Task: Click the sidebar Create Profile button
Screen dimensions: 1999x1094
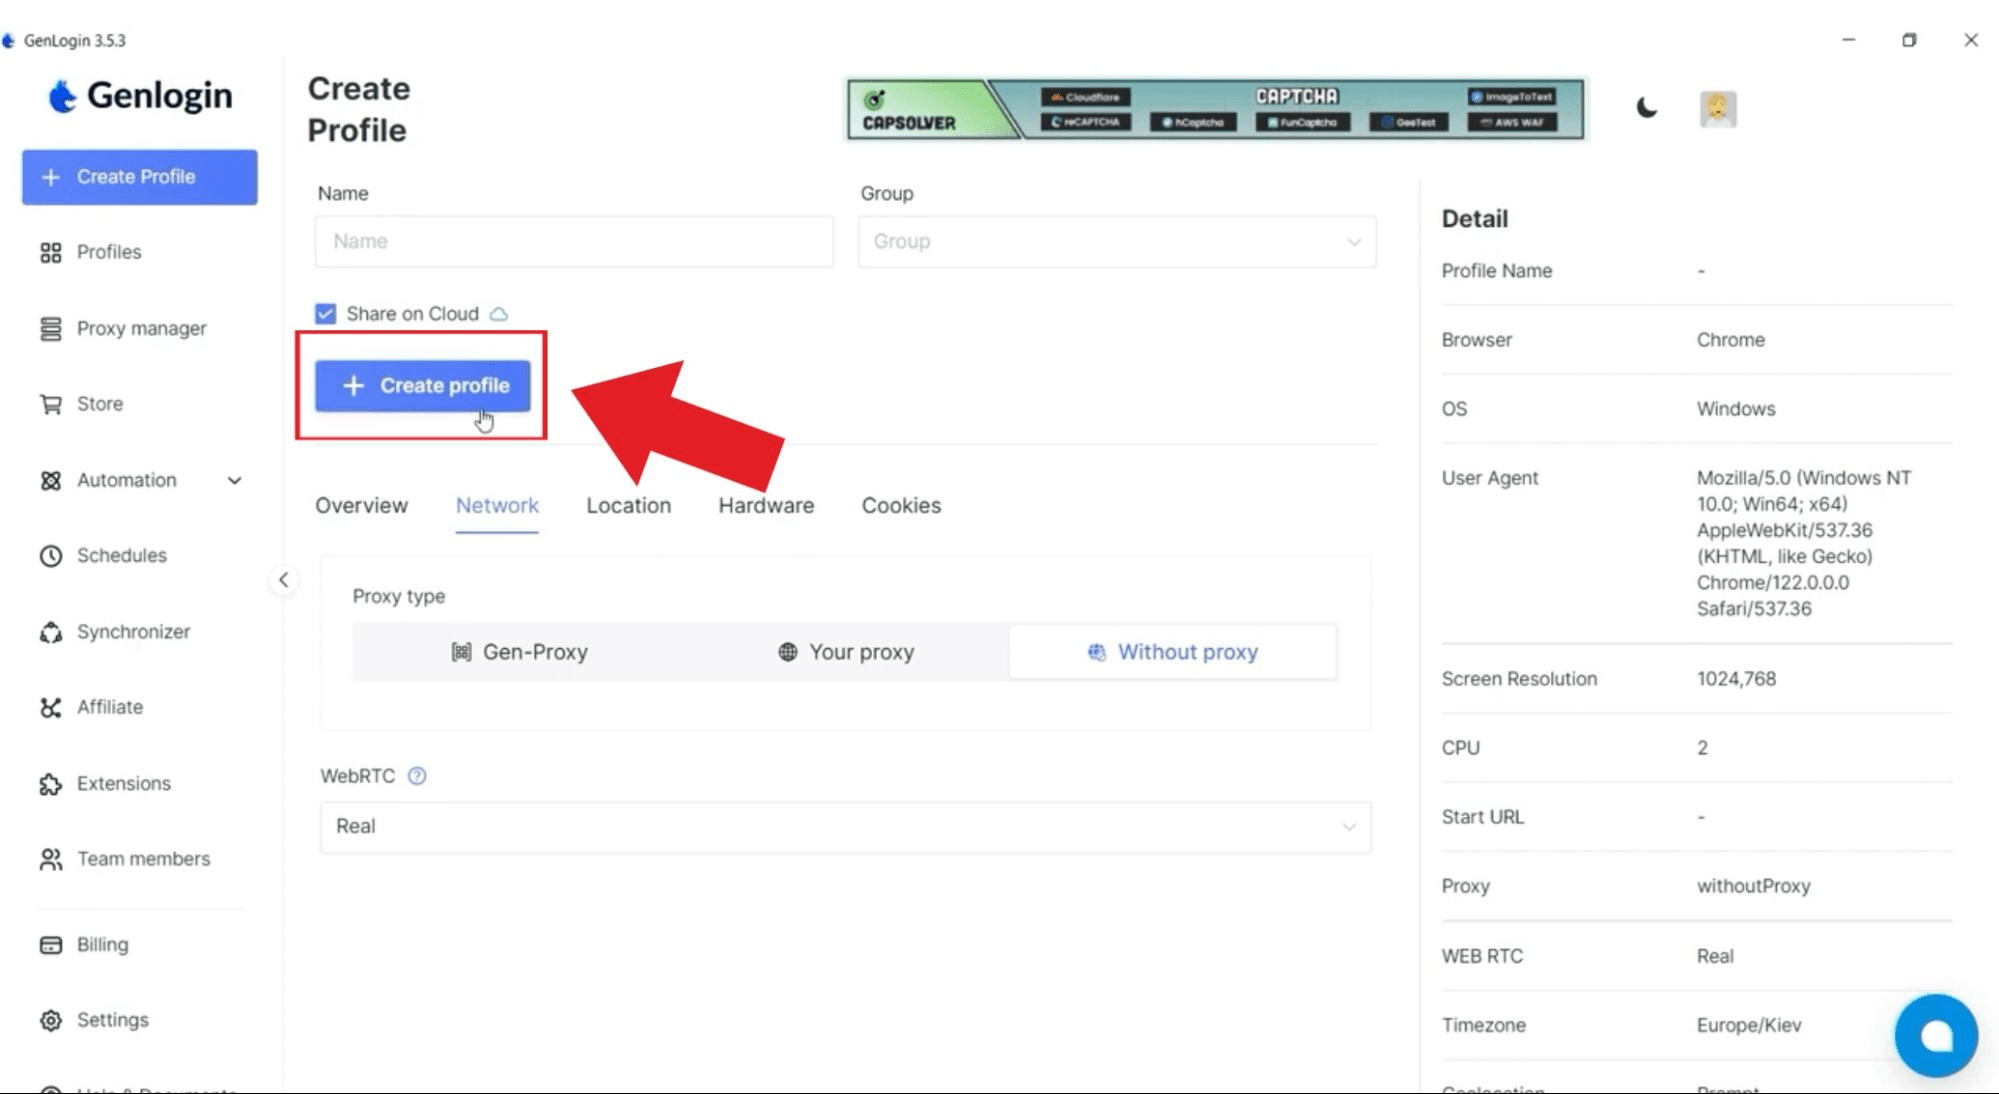Action: pyautogui.click(x=139, y=177)
